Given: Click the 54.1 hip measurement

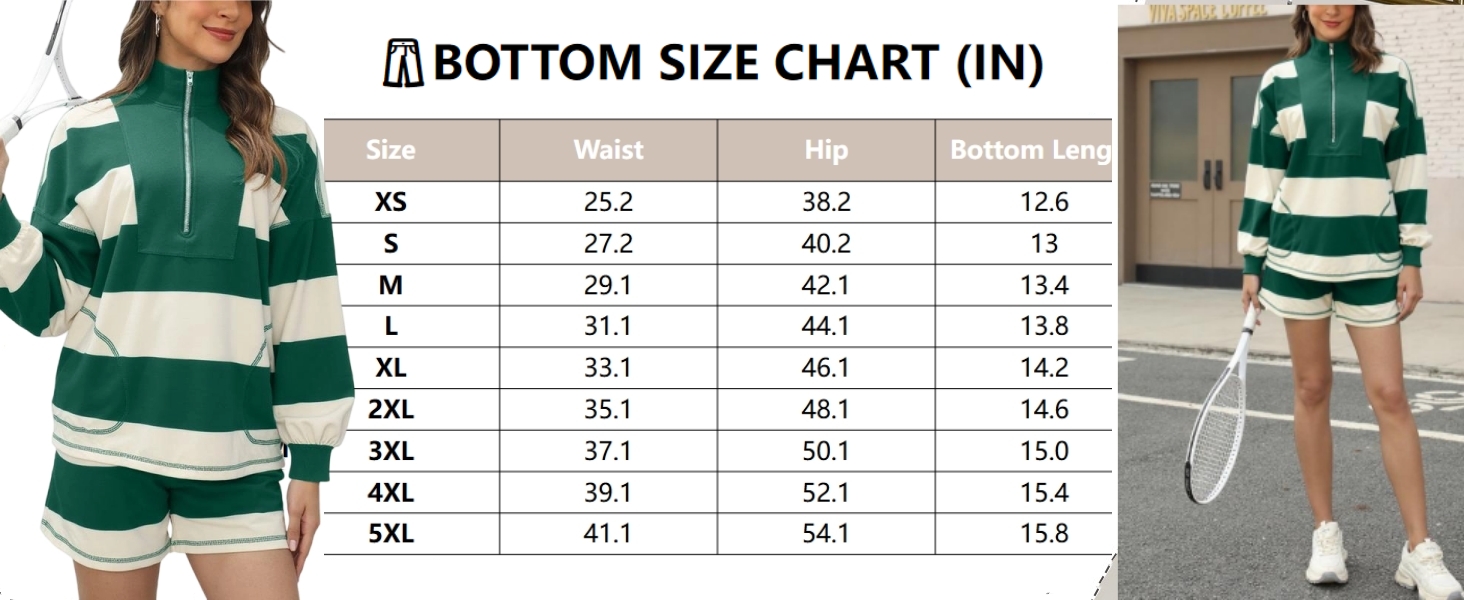Looking at the screenshot, I should tap(826, 535).
